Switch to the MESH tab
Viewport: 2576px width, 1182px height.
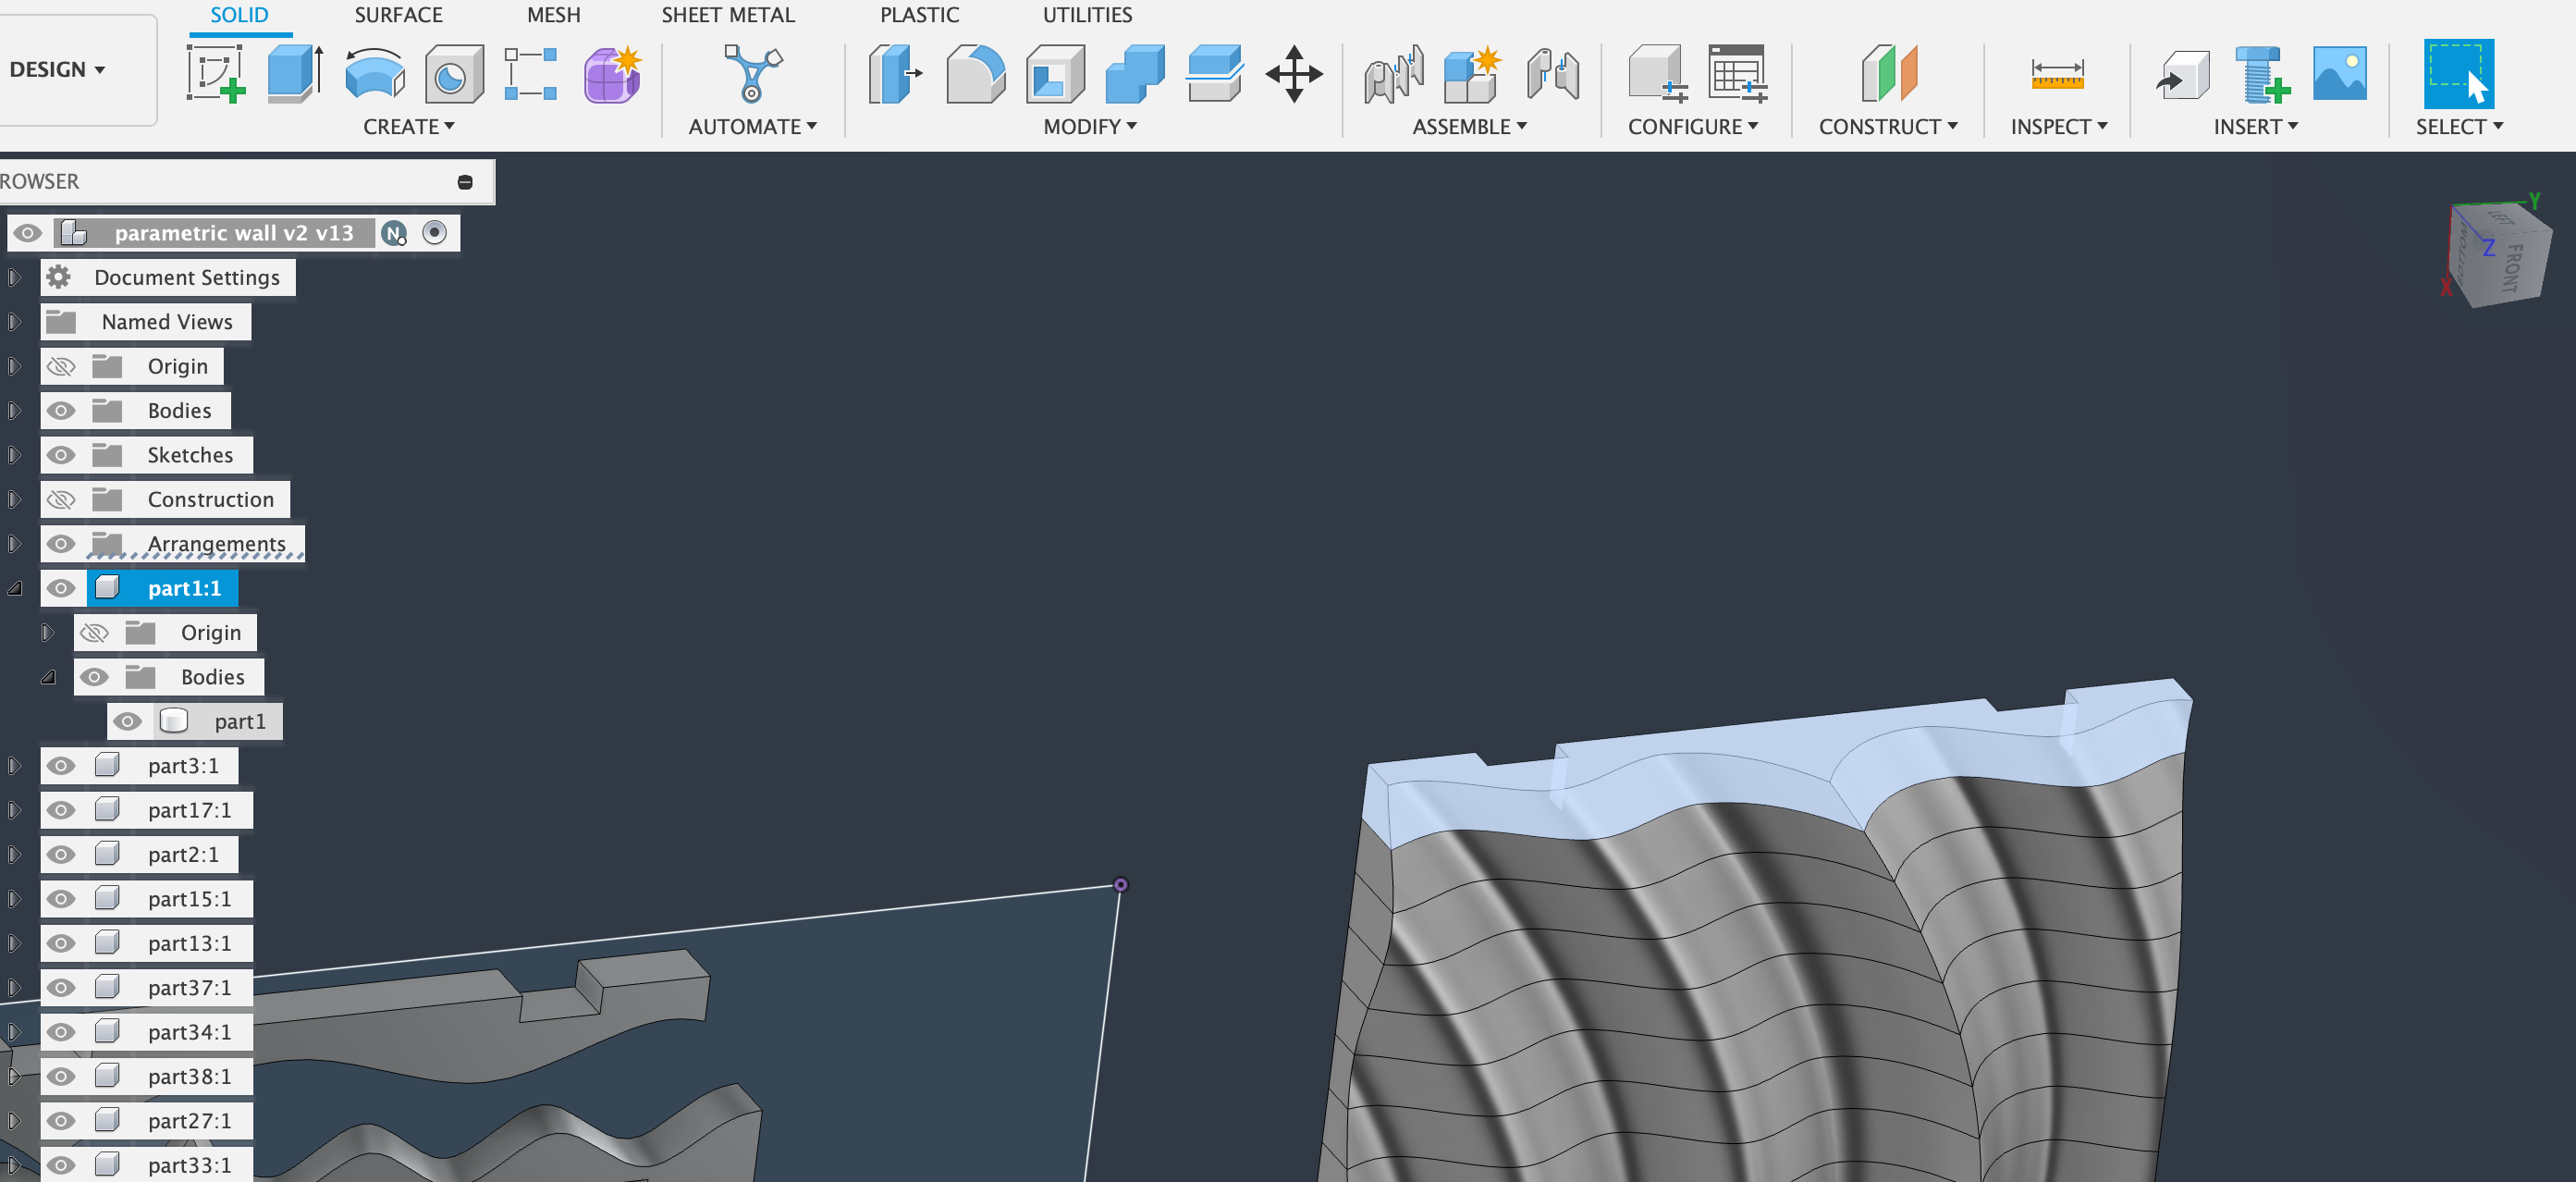click(553, 15)
